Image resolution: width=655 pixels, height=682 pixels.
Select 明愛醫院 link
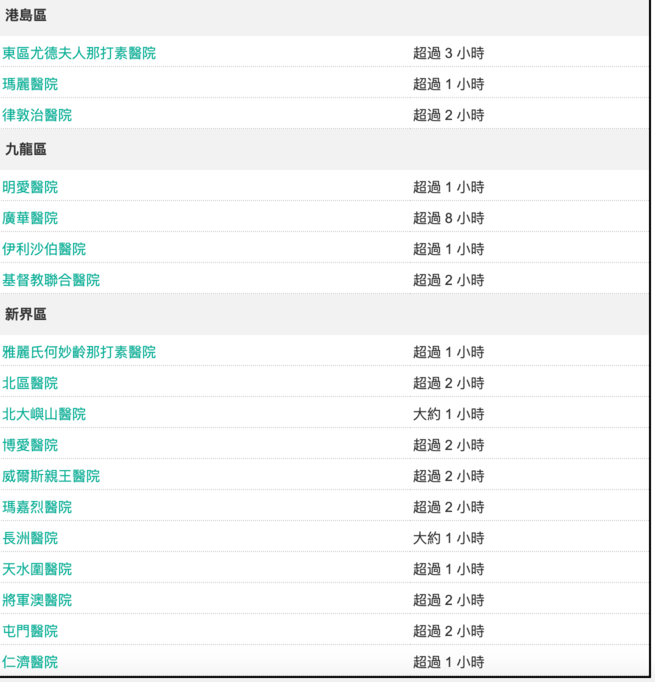point(30,187)
